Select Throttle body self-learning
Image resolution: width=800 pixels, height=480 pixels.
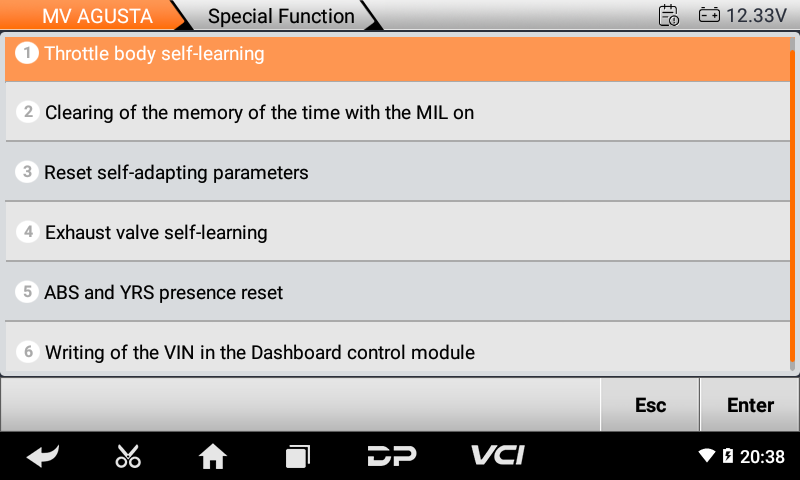(400, 54)
